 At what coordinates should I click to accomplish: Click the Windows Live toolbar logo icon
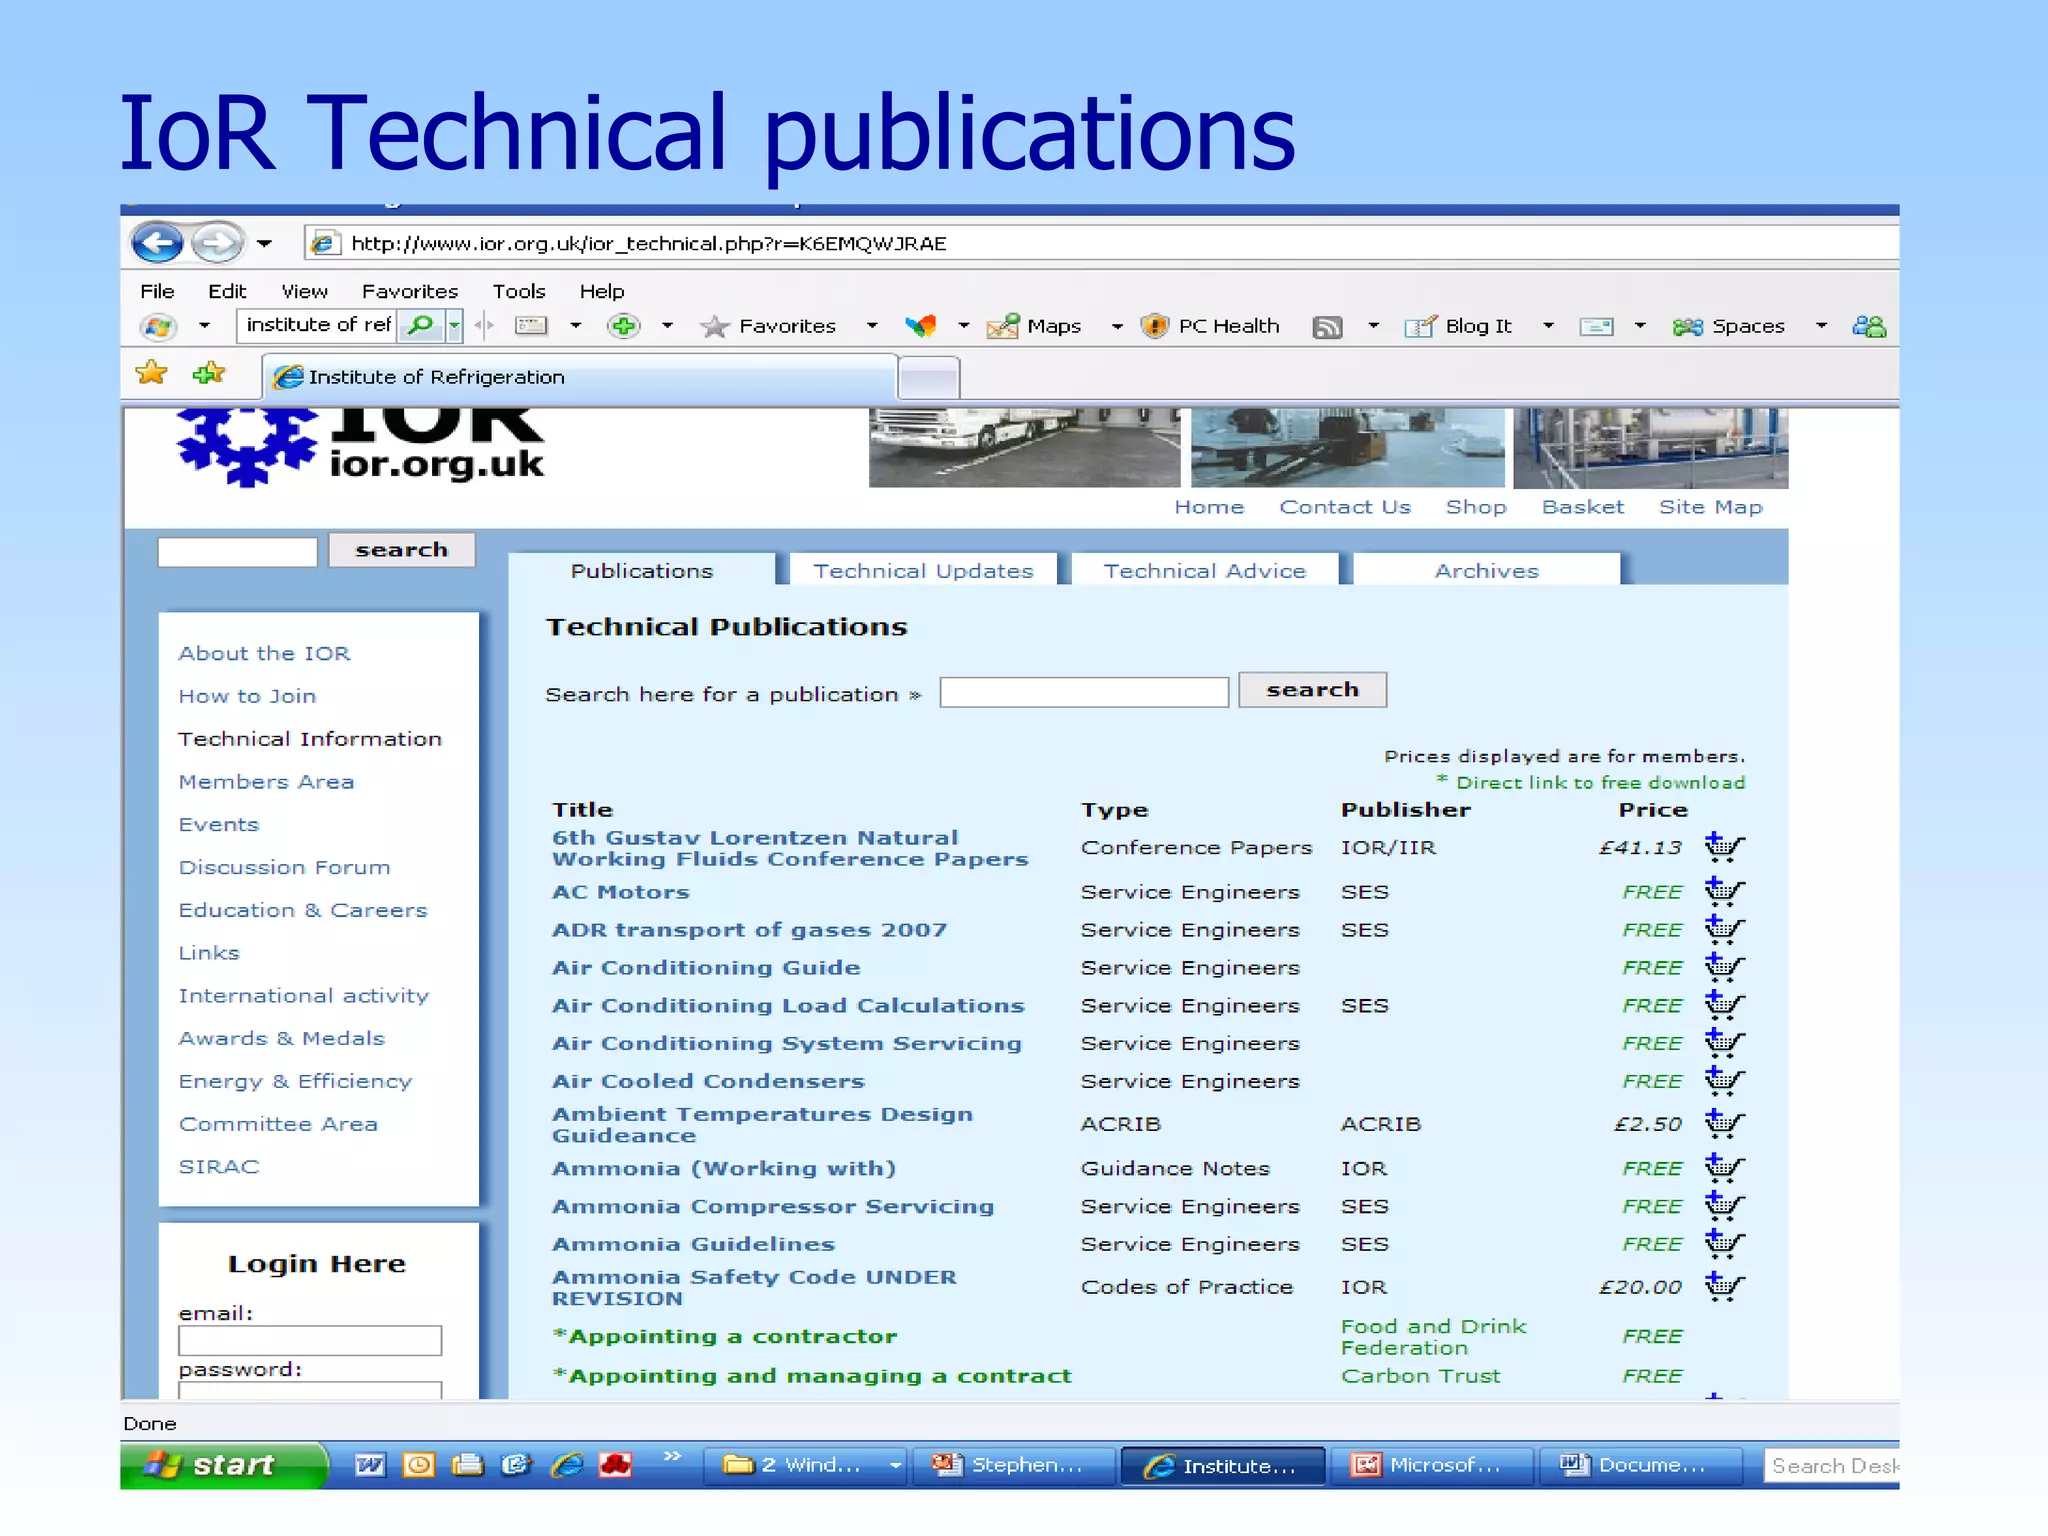pos(159,326)
